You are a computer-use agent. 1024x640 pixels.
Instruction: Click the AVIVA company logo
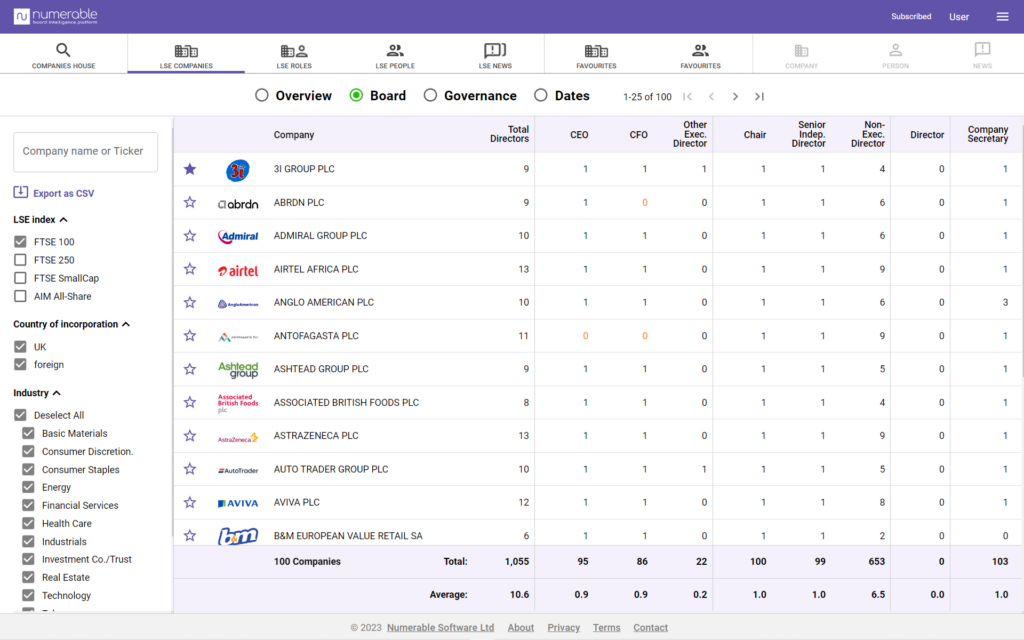[x=238, y=503]
